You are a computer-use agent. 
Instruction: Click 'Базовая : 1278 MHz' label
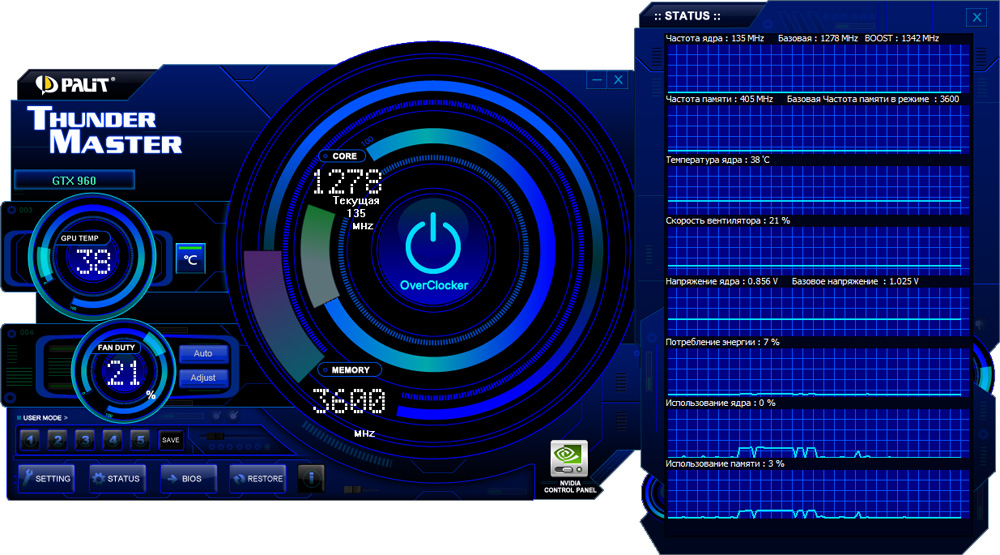tap(818, 38)
